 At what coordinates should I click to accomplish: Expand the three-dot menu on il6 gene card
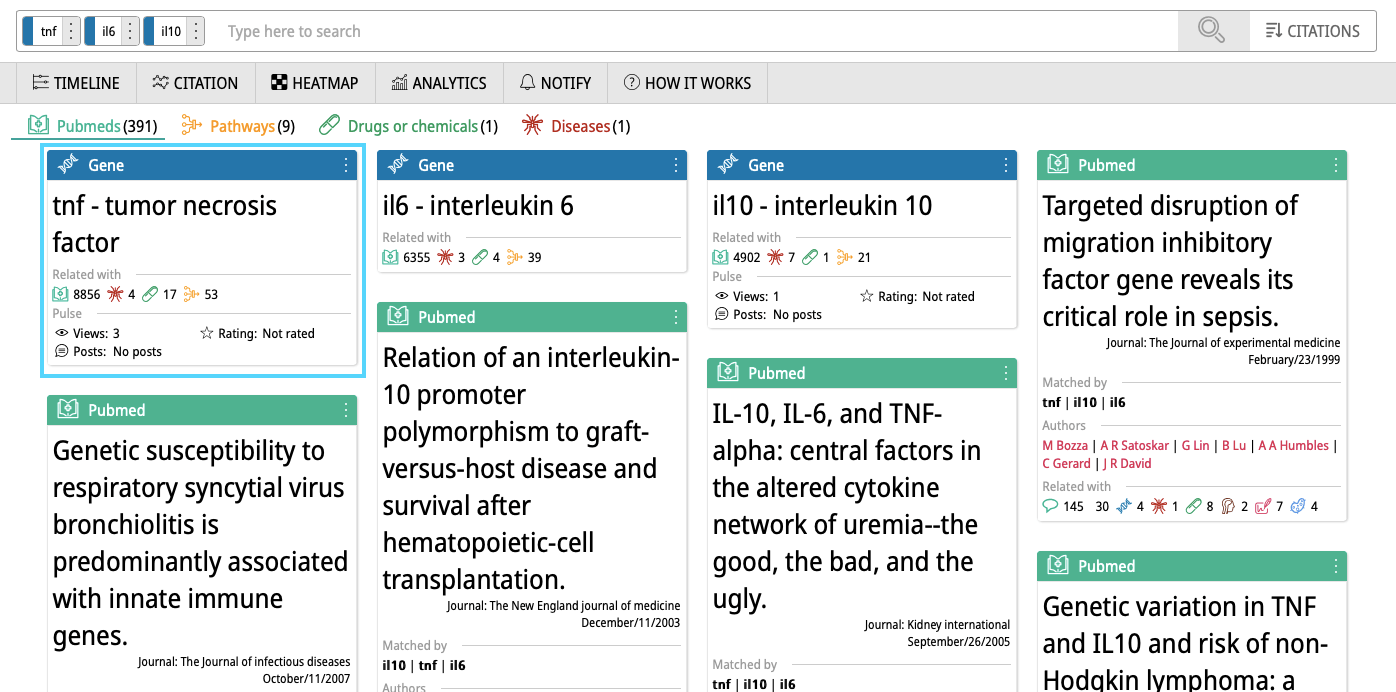coord(676,165)
